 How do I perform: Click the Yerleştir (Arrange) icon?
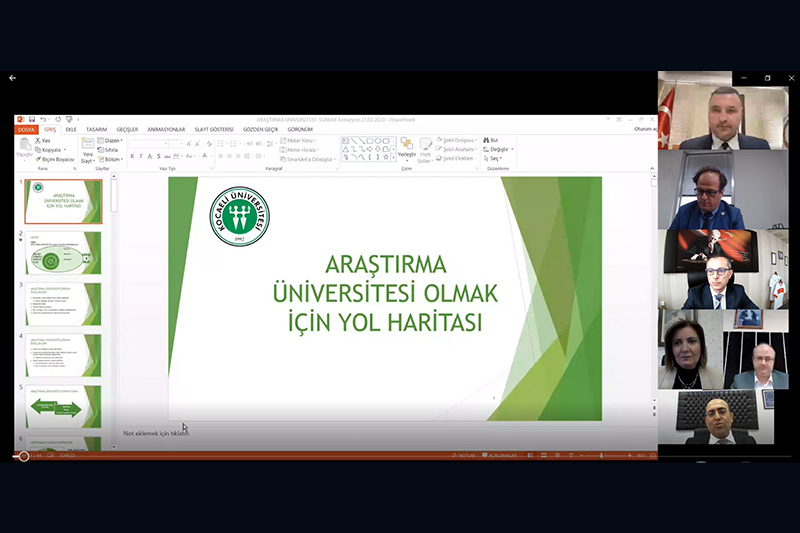(407, 146)
